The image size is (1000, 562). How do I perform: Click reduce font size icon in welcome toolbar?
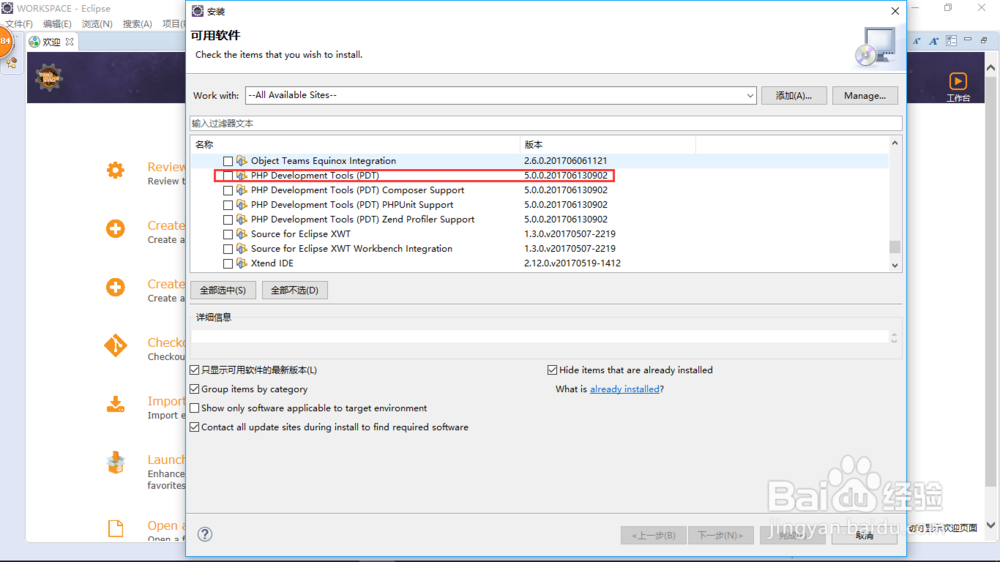916,41
